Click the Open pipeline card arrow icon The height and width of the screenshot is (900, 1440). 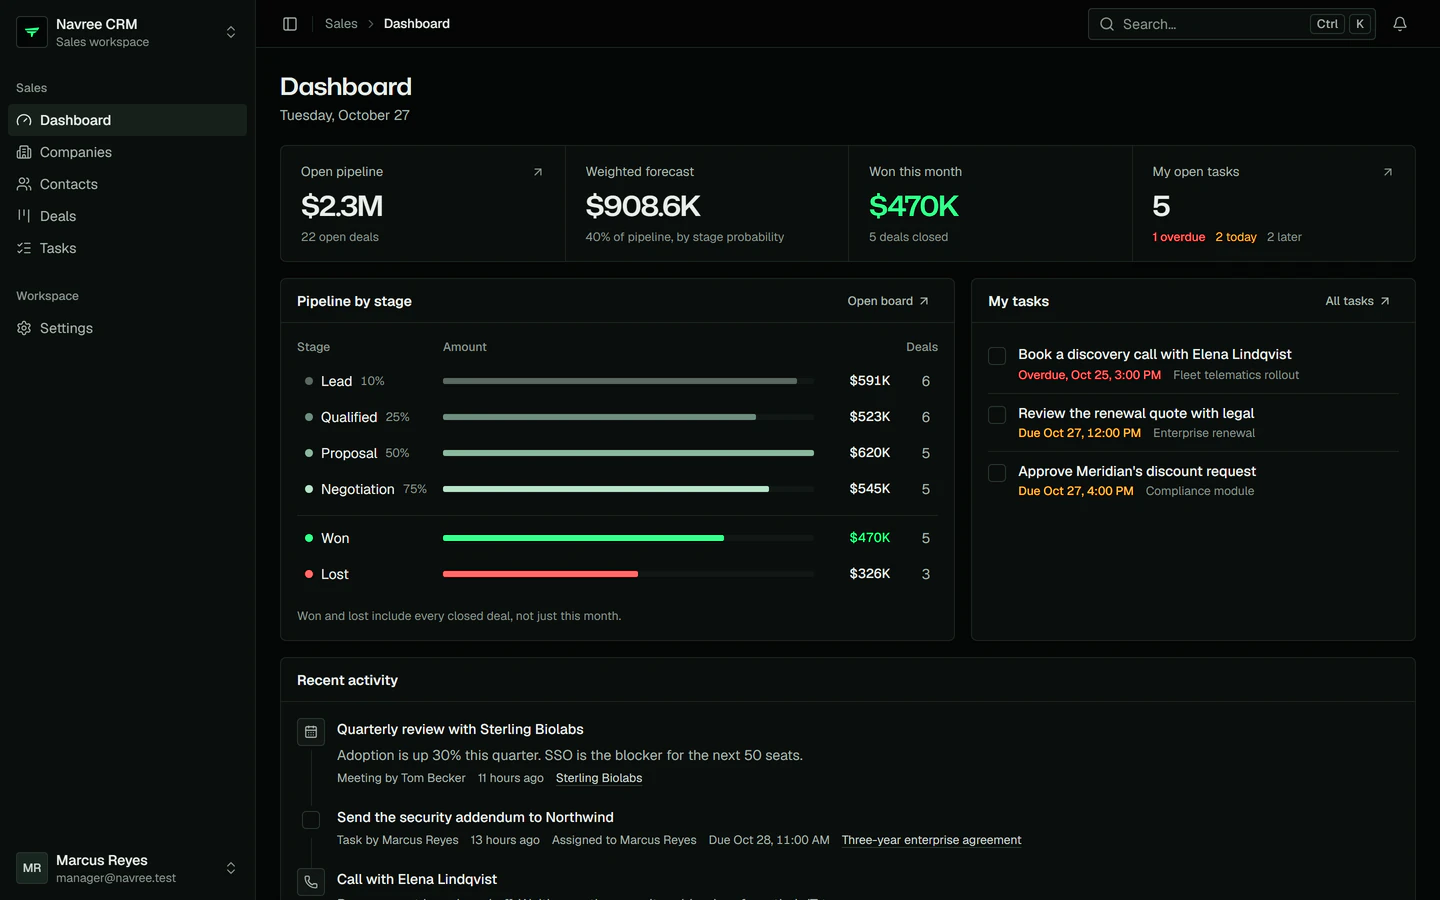pyautogui.click(x=538, y=172)
